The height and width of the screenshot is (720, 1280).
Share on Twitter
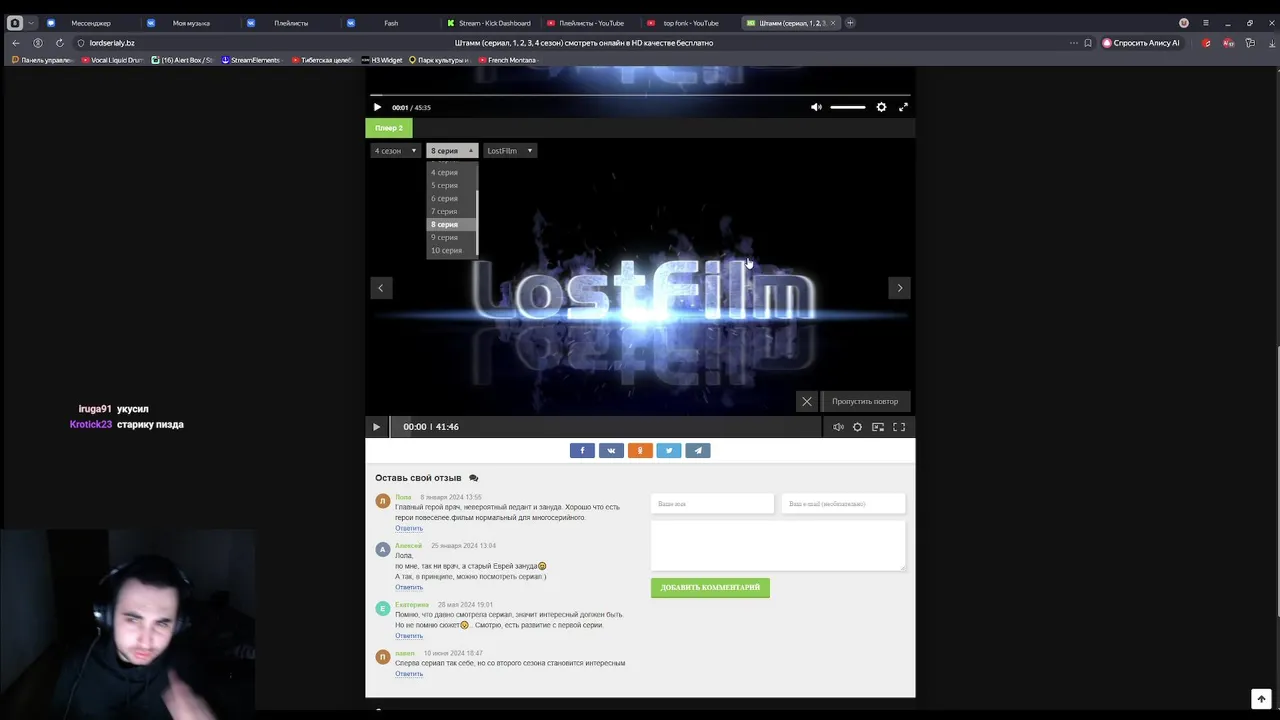(x=669, y=451)
